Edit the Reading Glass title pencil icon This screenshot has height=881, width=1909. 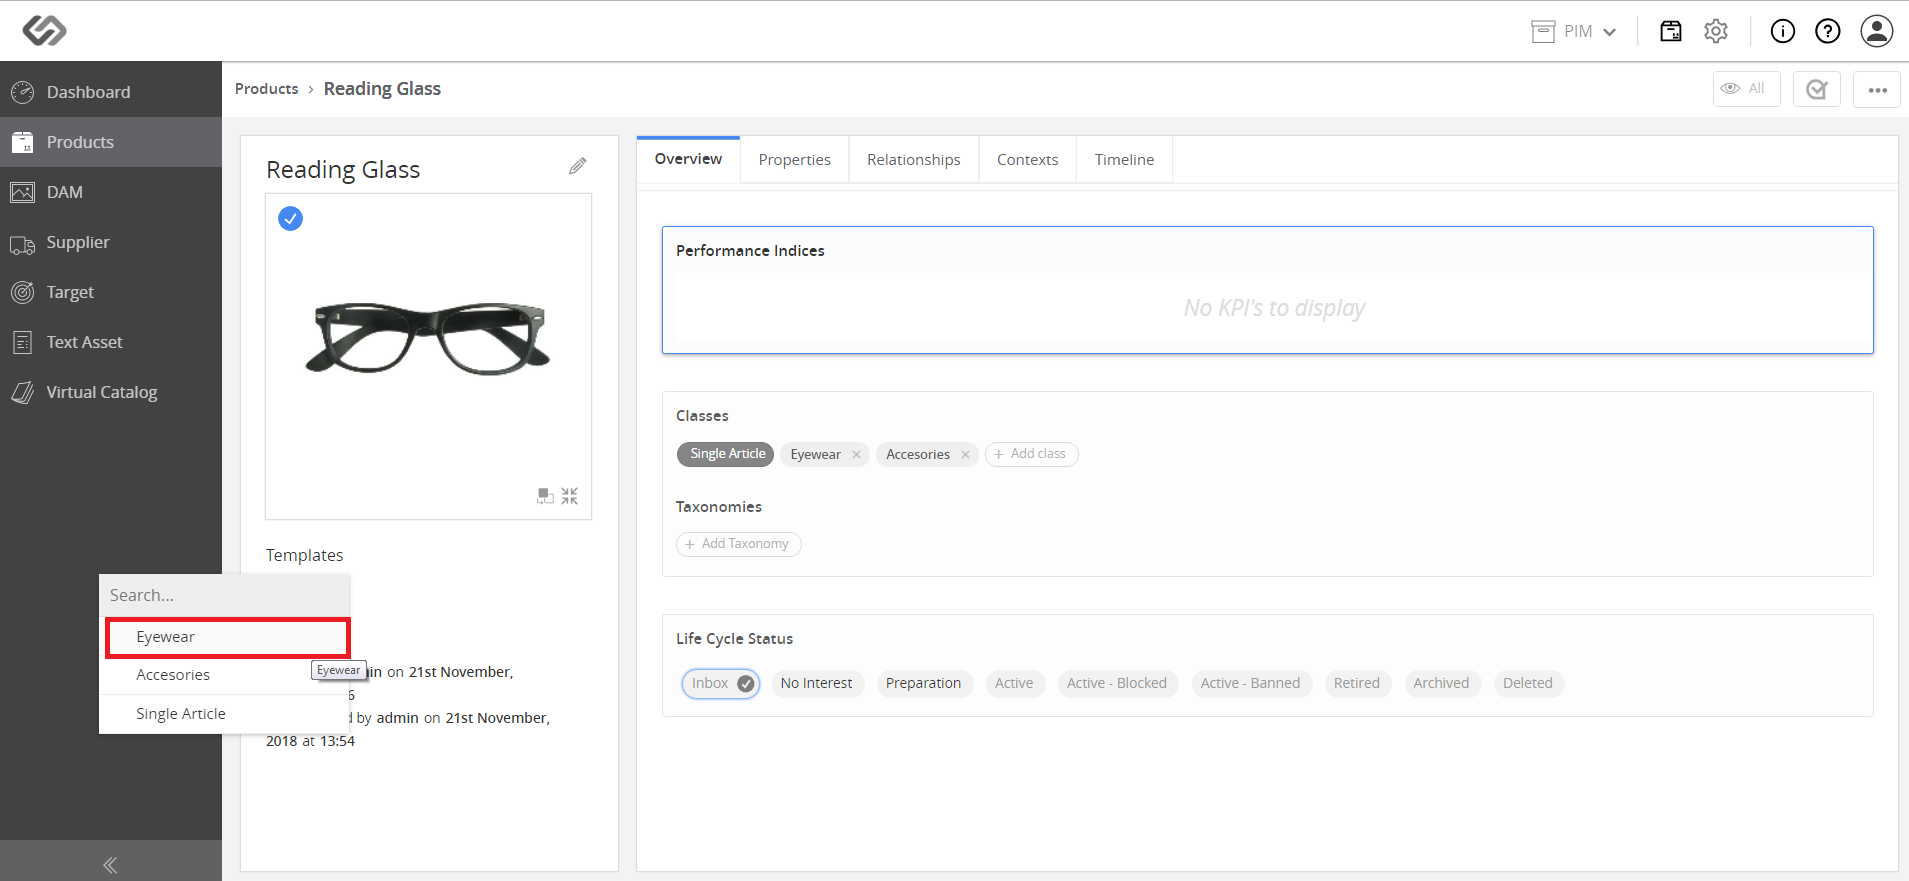click(x=577, y=166)
